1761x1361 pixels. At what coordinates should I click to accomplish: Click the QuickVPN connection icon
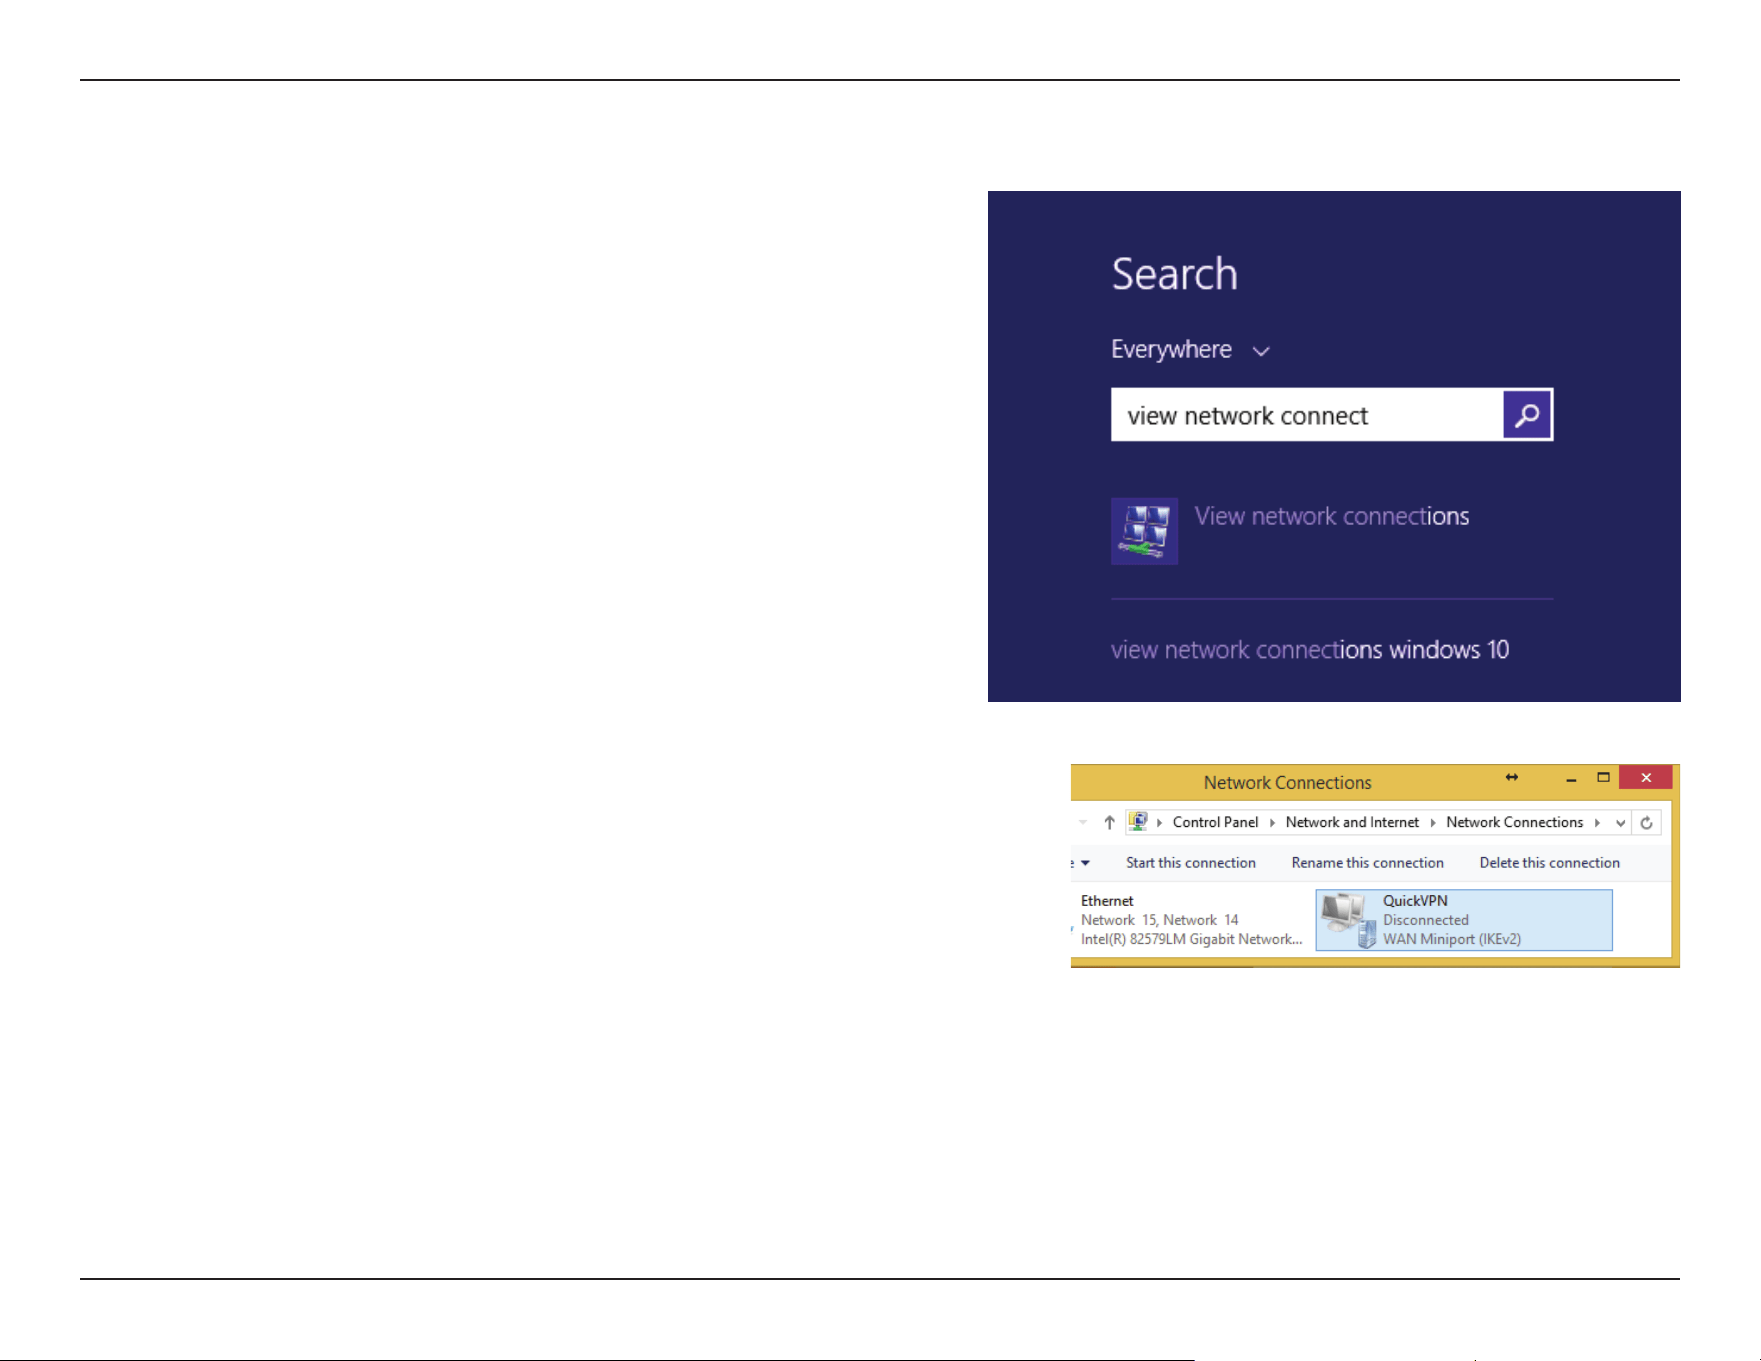(x=1348, y=920)
